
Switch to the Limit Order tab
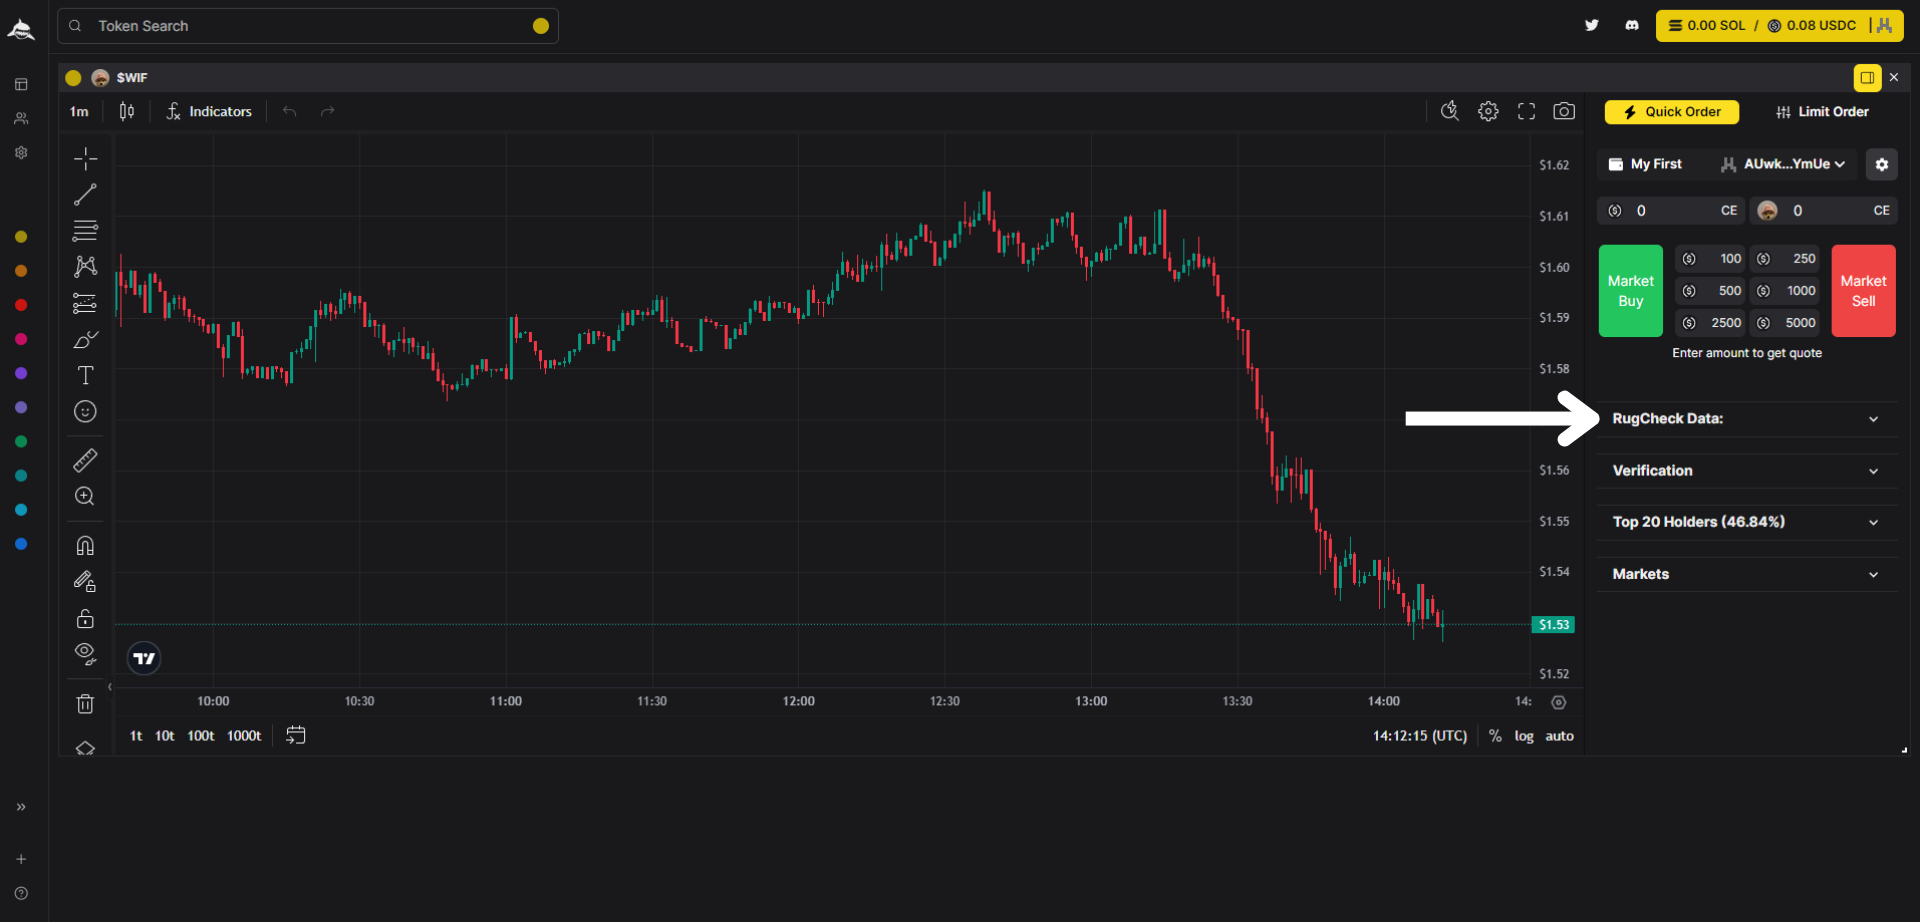(x=1822, y=112)
